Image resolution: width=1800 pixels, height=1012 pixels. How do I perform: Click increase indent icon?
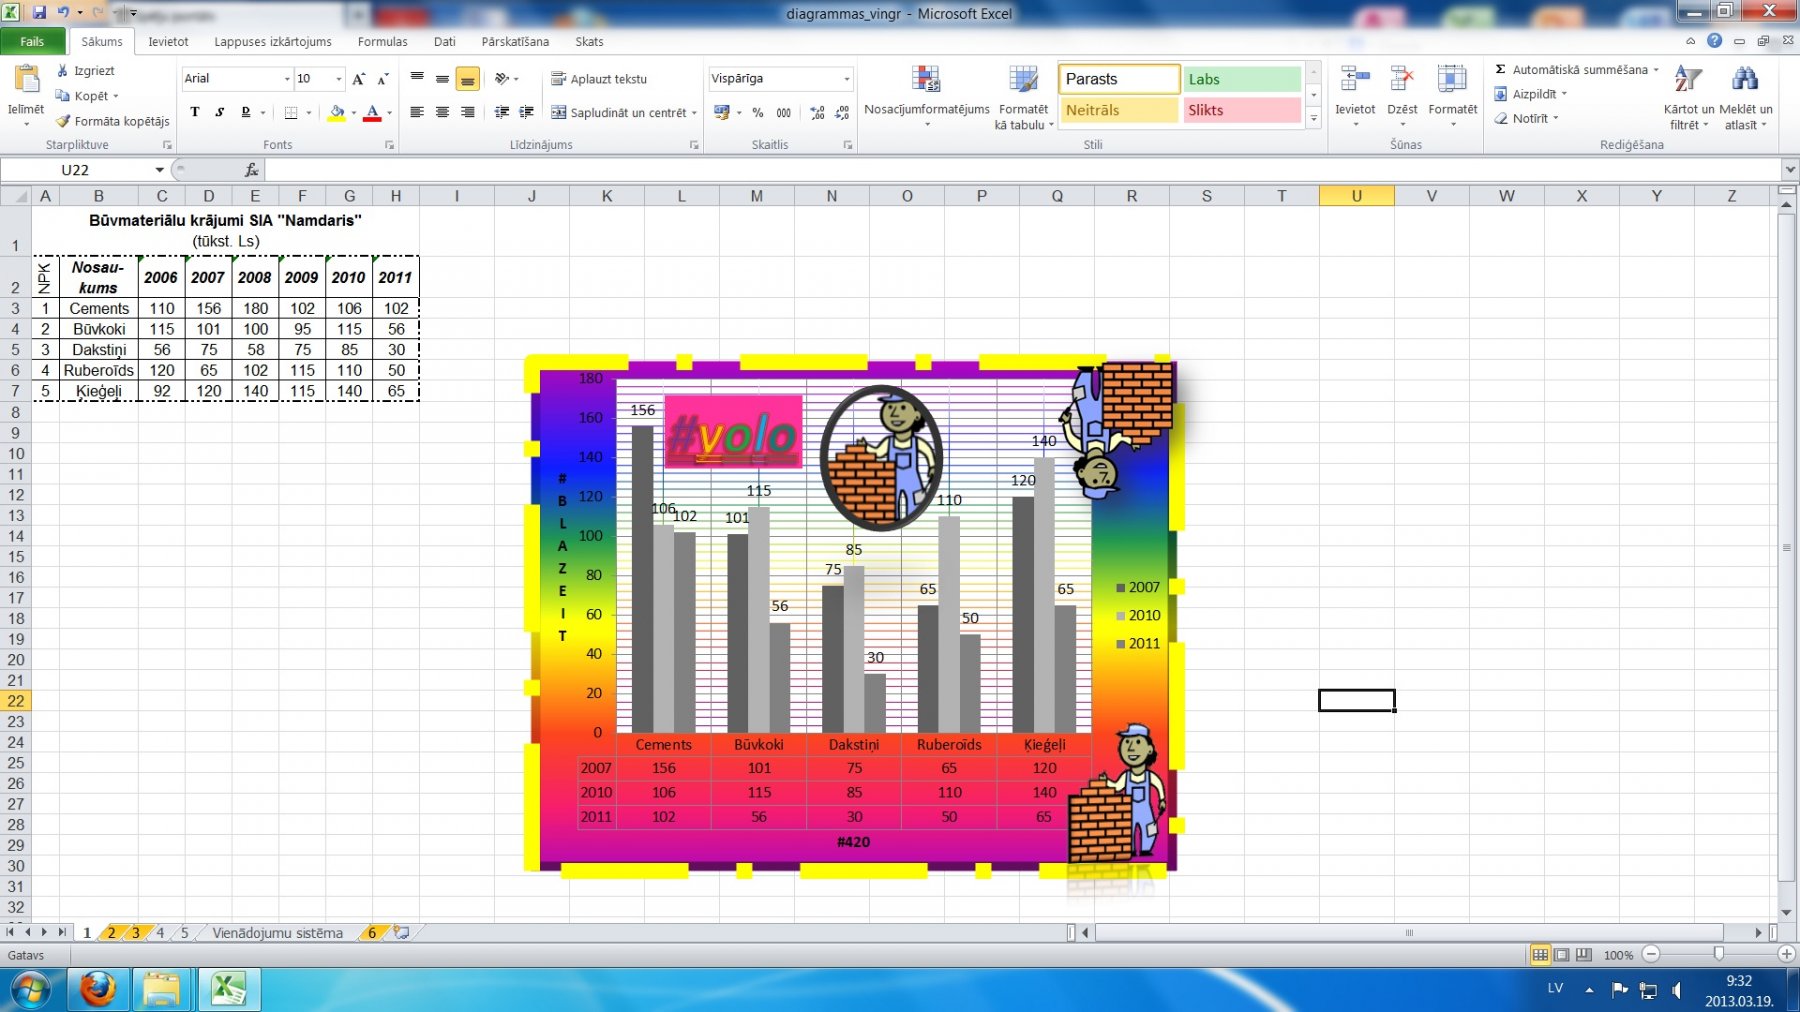pos(527,112)
